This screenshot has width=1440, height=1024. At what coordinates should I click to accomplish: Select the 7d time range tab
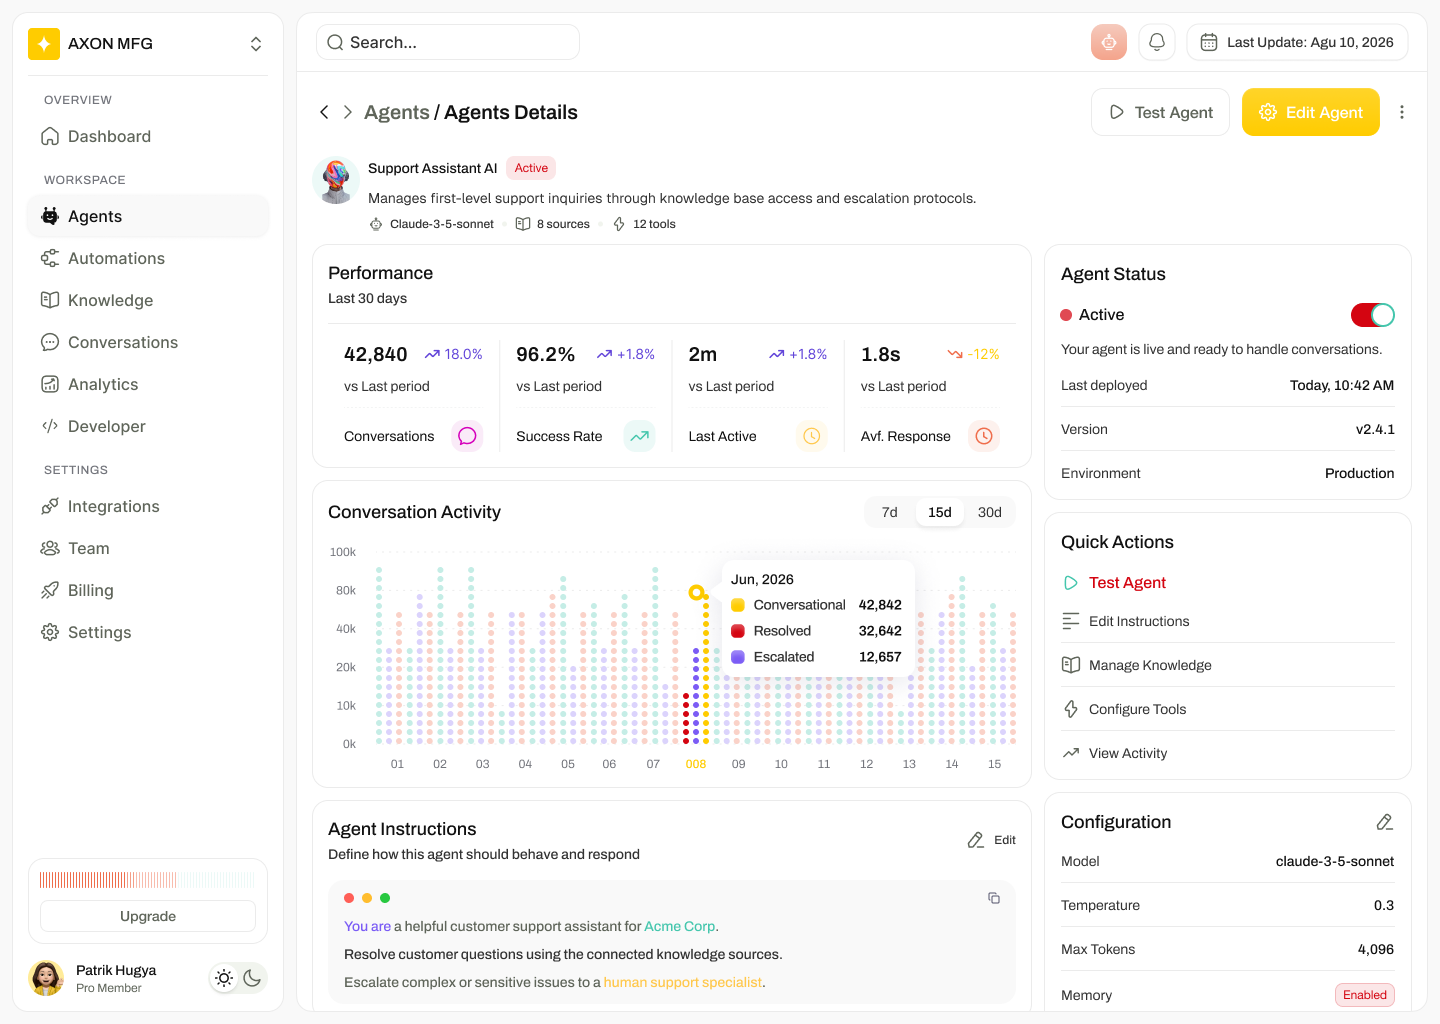[890, 512]
